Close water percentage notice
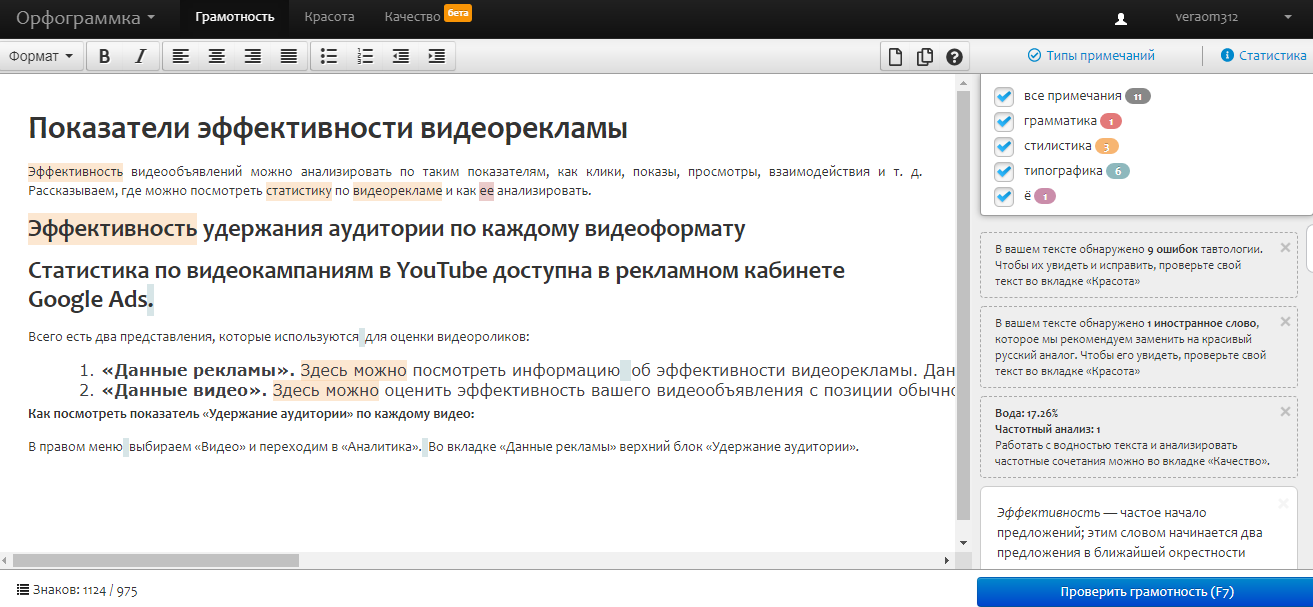This screenshot has height=607, width=1313. pos(1285,411)
